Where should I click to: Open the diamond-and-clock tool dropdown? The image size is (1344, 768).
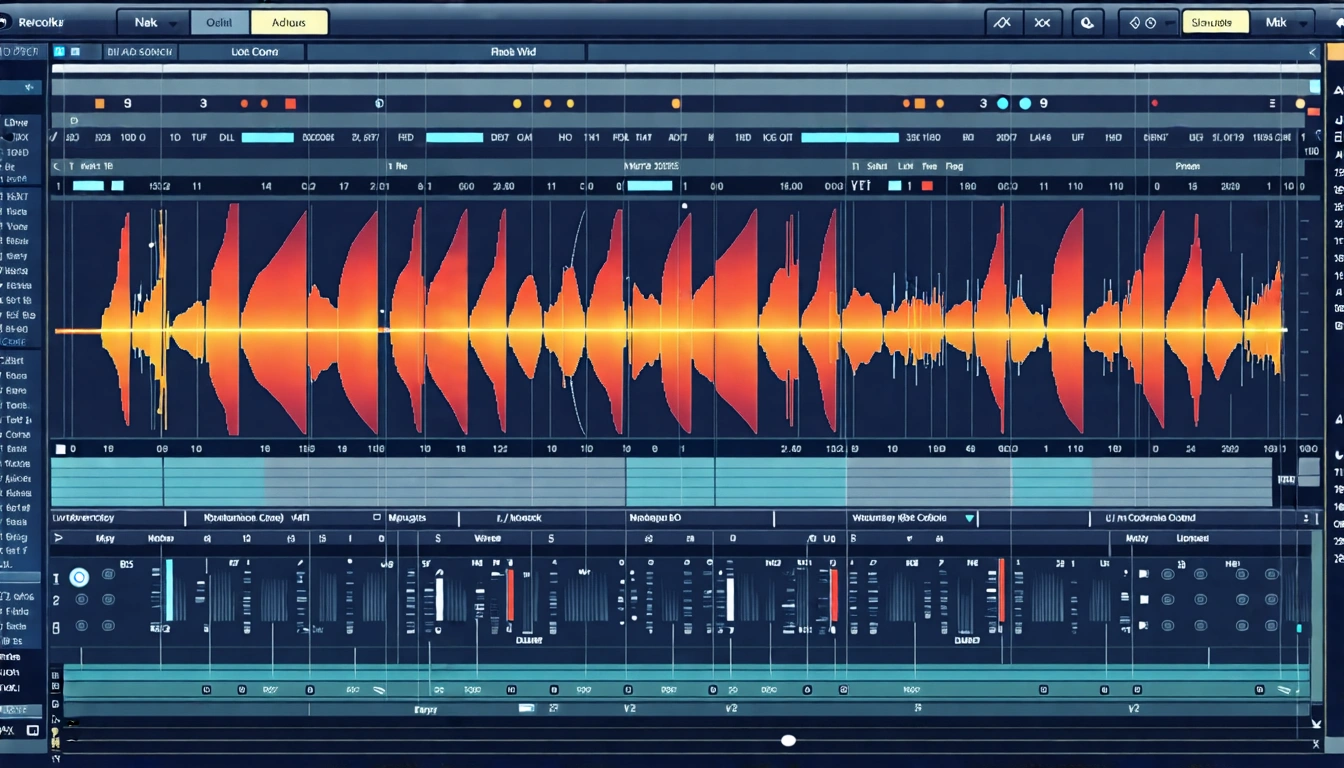pos(1148,22)
